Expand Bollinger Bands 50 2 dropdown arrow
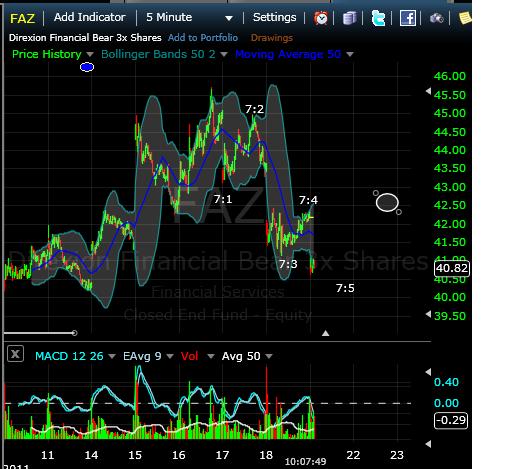 tap(224, 54)
